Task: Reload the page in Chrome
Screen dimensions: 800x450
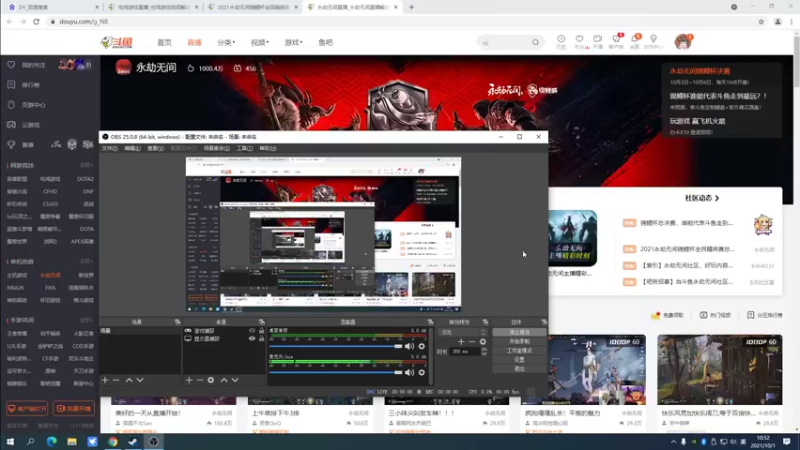Action: (36, 21)
